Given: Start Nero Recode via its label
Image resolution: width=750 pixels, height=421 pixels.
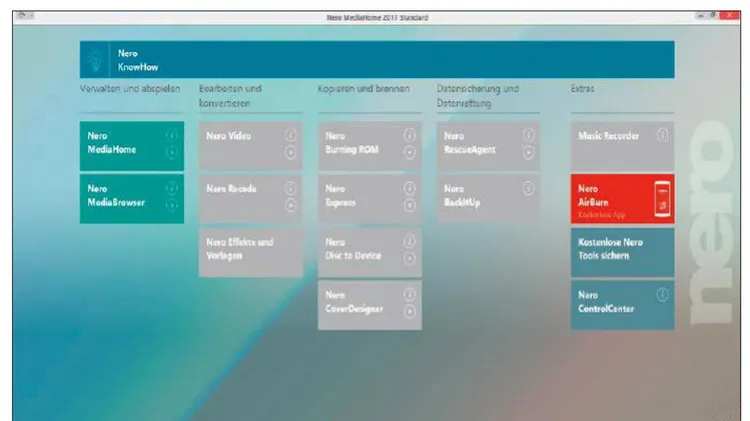Looking at the screenshot, I should (232, 189).
